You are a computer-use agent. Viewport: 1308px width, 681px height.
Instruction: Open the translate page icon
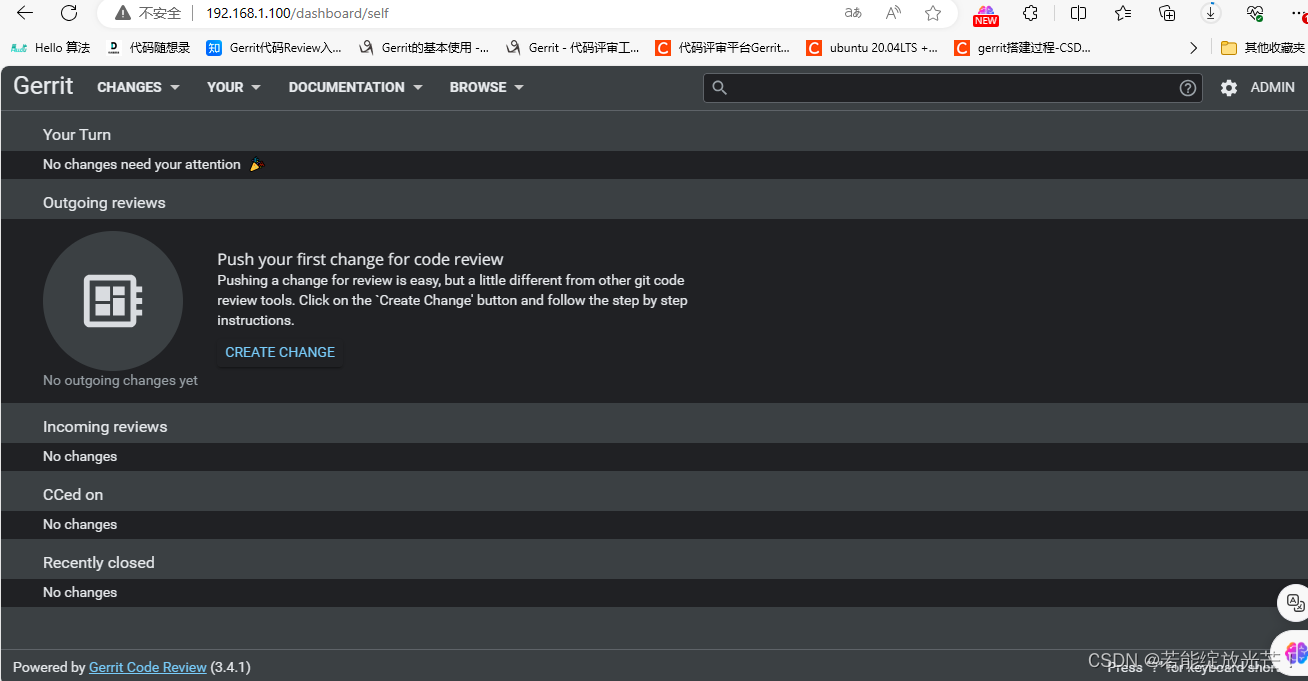click(853, 13)
